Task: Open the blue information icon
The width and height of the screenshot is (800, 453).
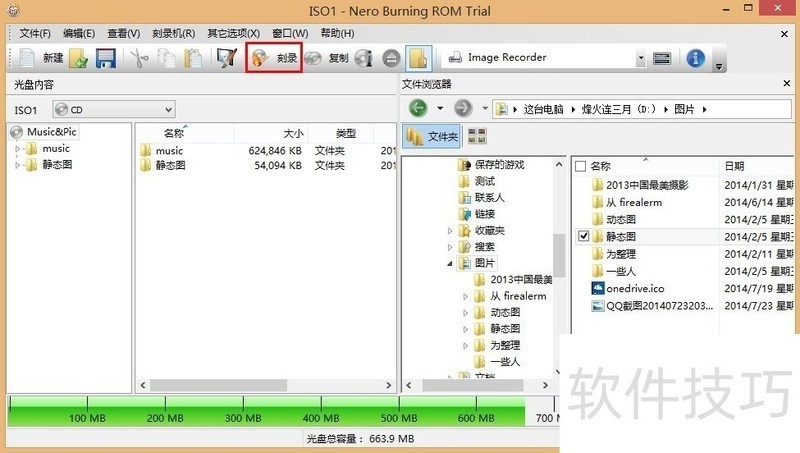Action: [x=695, y=58]
